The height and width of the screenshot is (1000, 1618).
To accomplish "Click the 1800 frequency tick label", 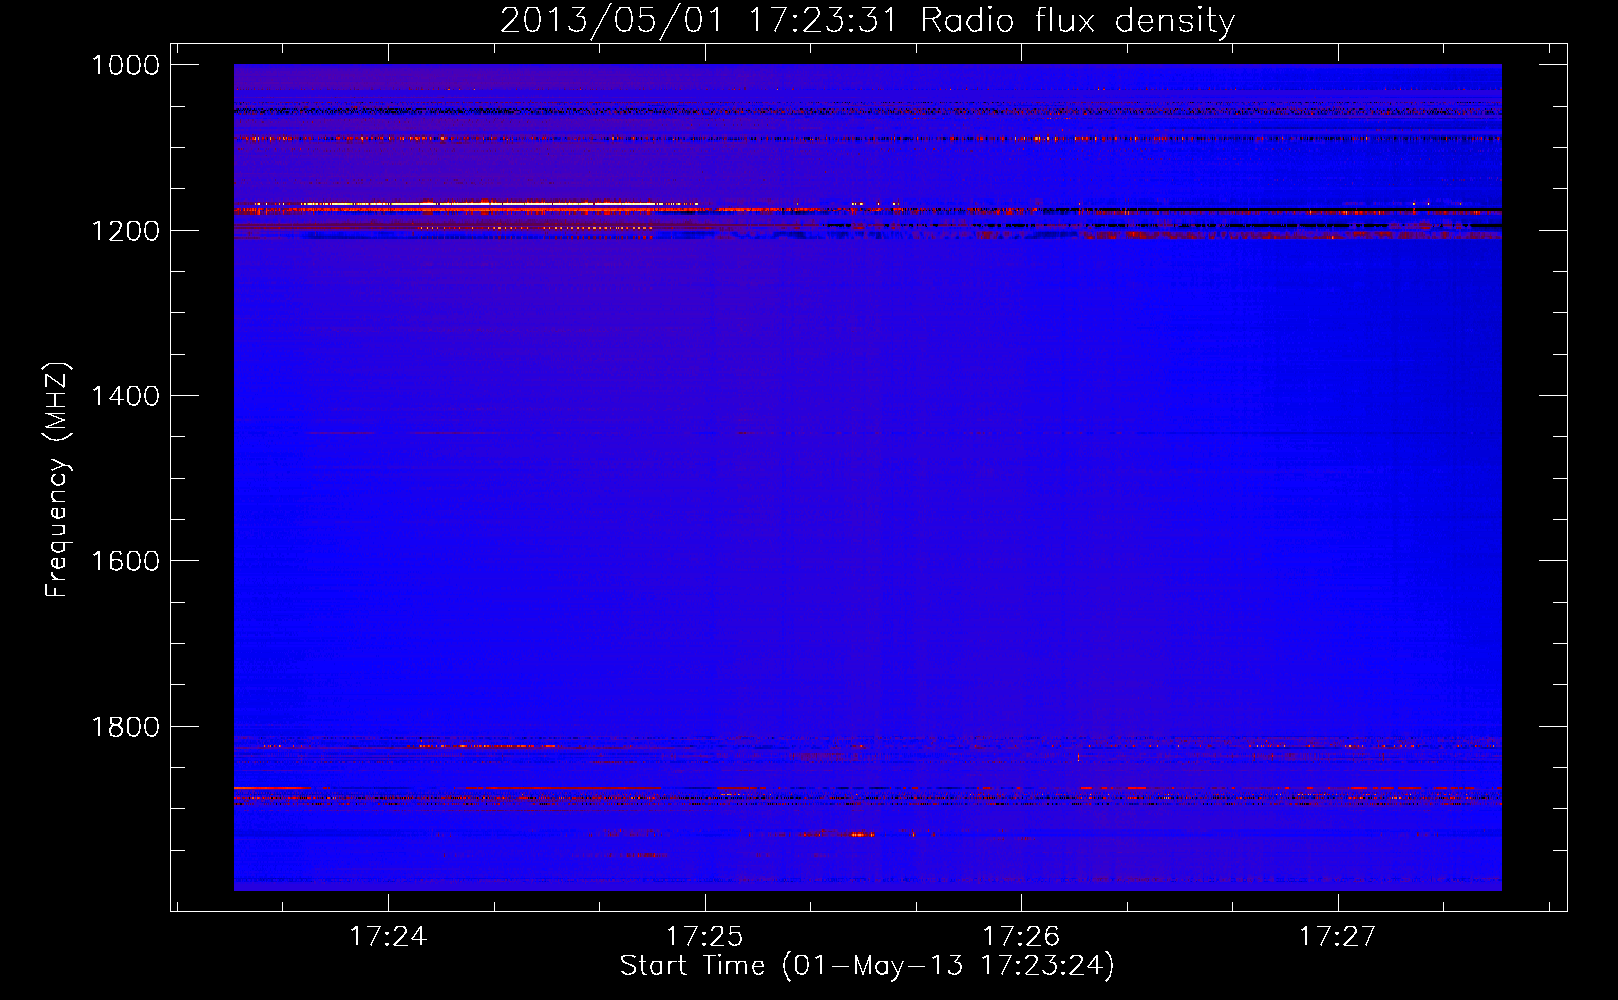I will [125, 727].
